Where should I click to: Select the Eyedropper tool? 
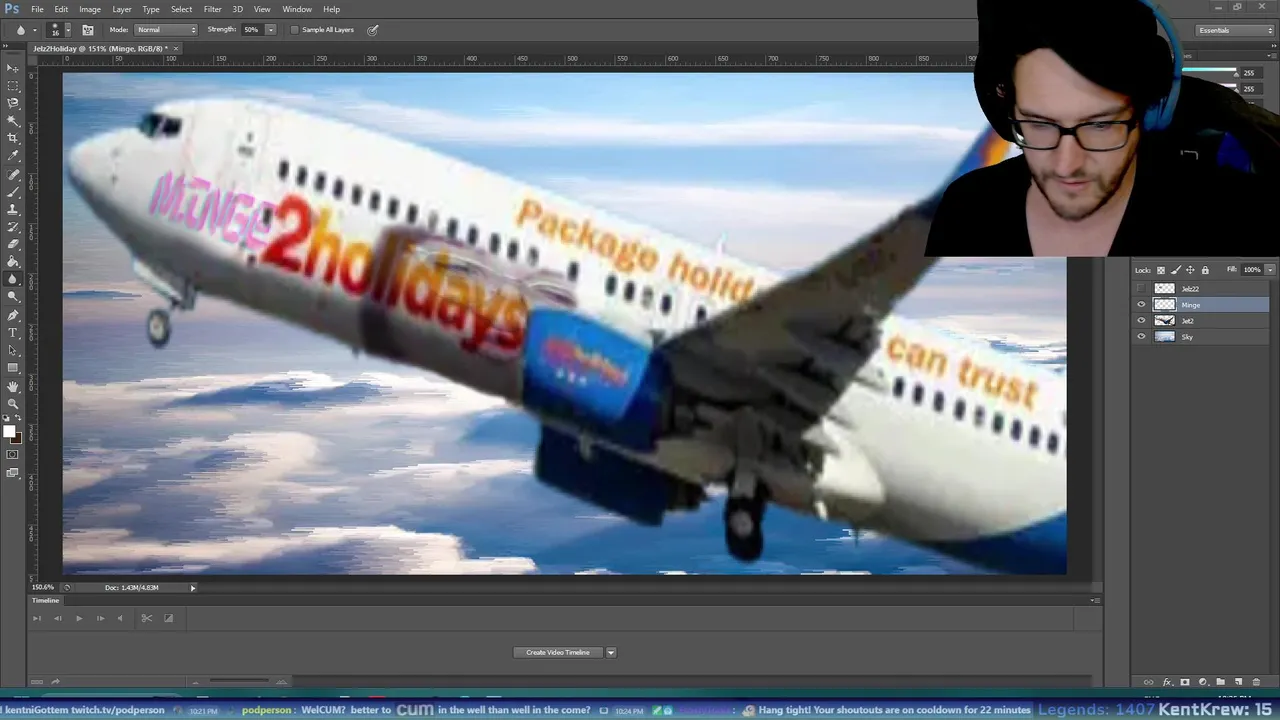tap(13, 156)
